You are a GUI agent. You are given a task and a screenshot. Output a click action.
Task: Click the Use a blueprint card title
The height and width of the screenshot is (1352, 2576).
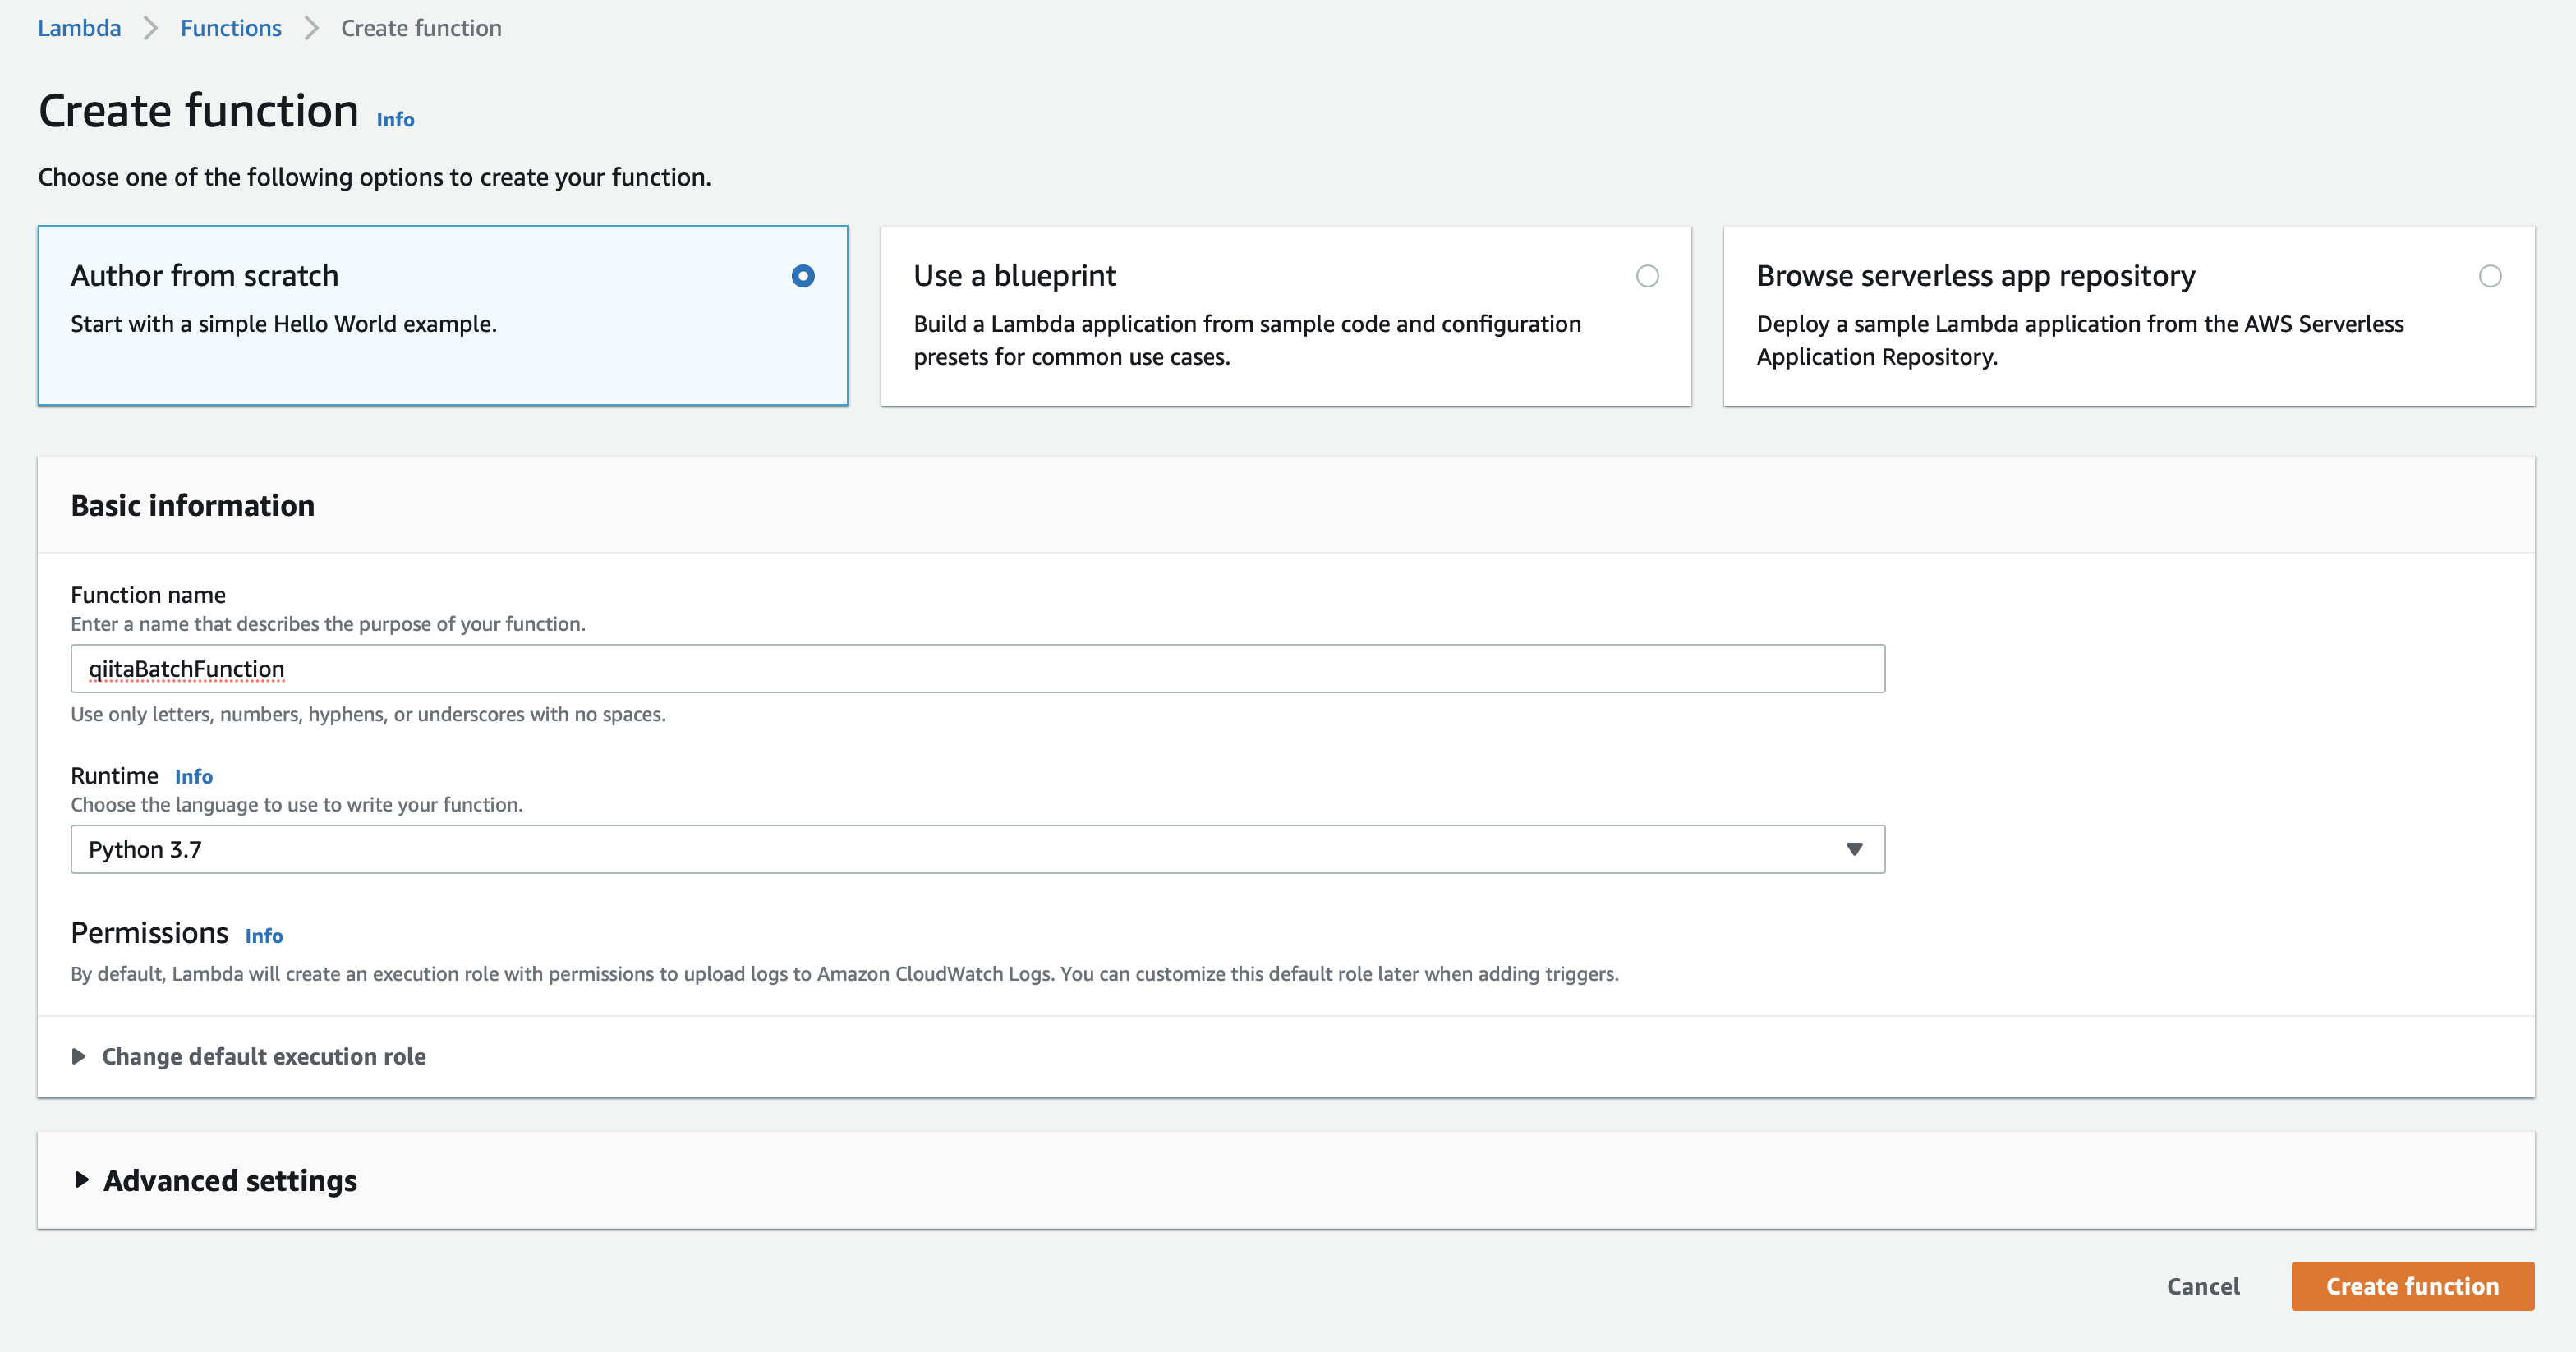click(x=1014, y=276)
